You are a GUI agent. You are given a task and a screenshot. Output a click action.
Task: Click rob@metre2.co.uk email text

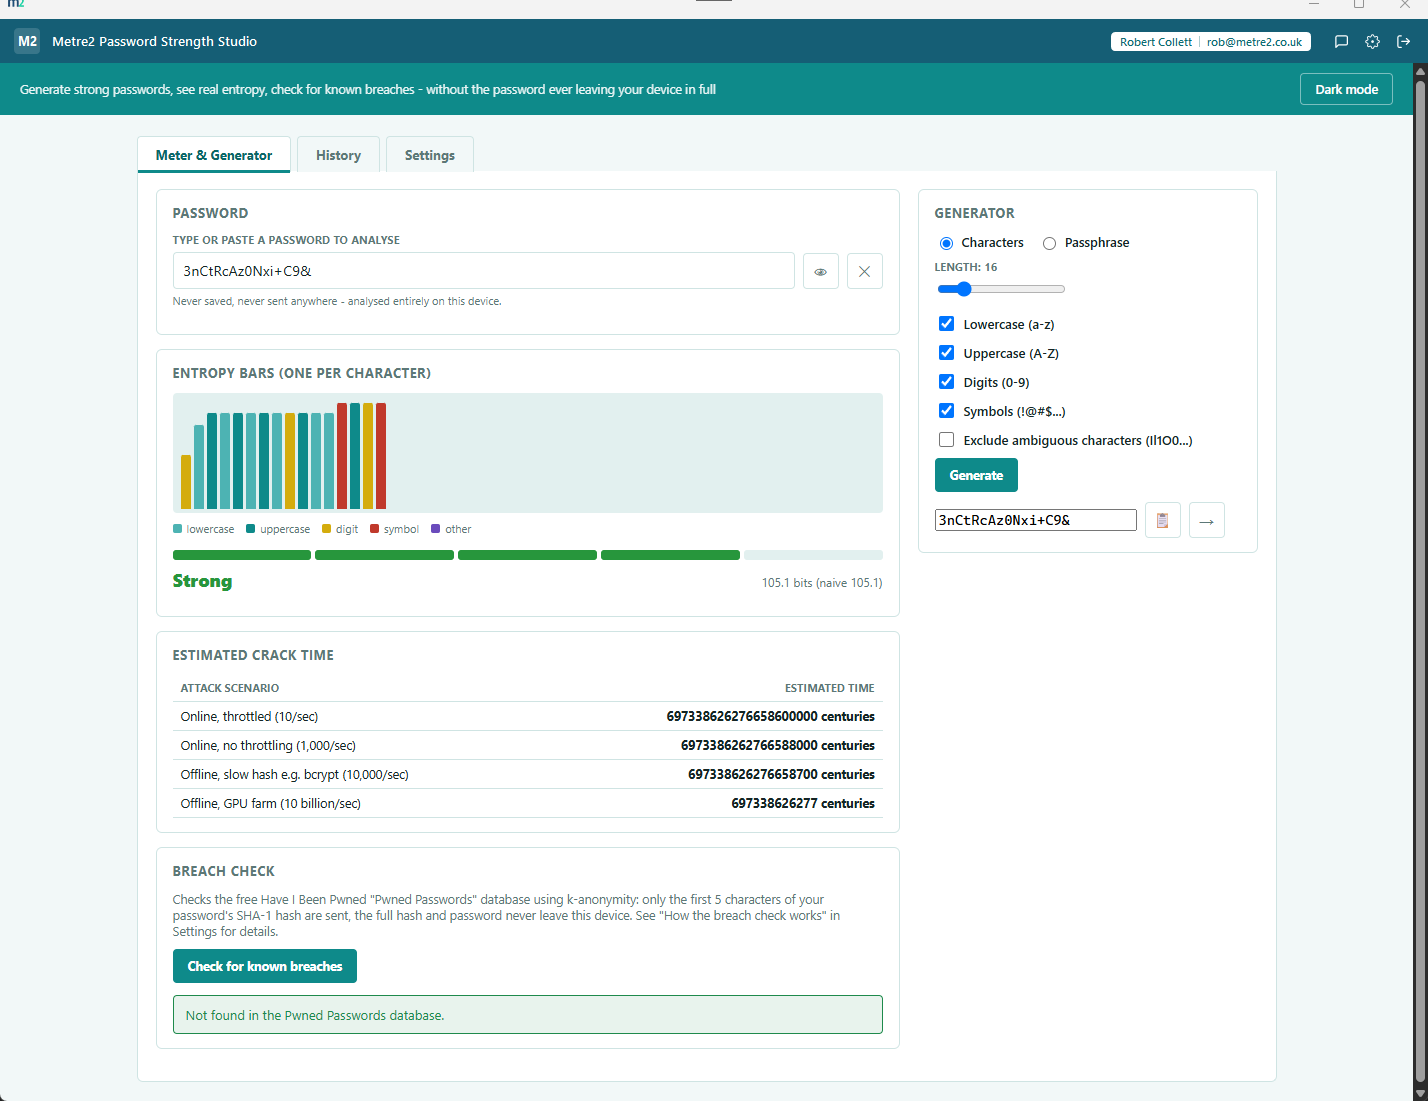1254,42
